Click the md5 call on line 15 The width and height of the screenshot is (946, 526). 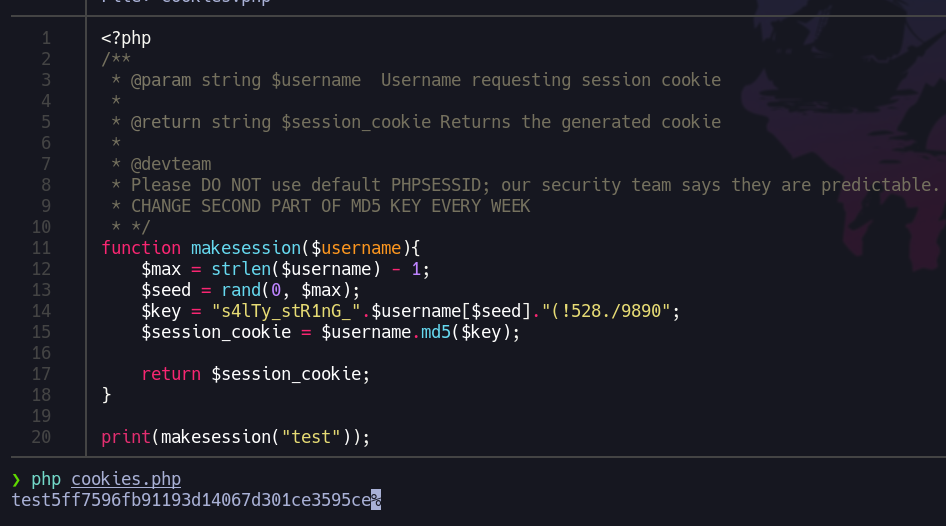(436, 332)
